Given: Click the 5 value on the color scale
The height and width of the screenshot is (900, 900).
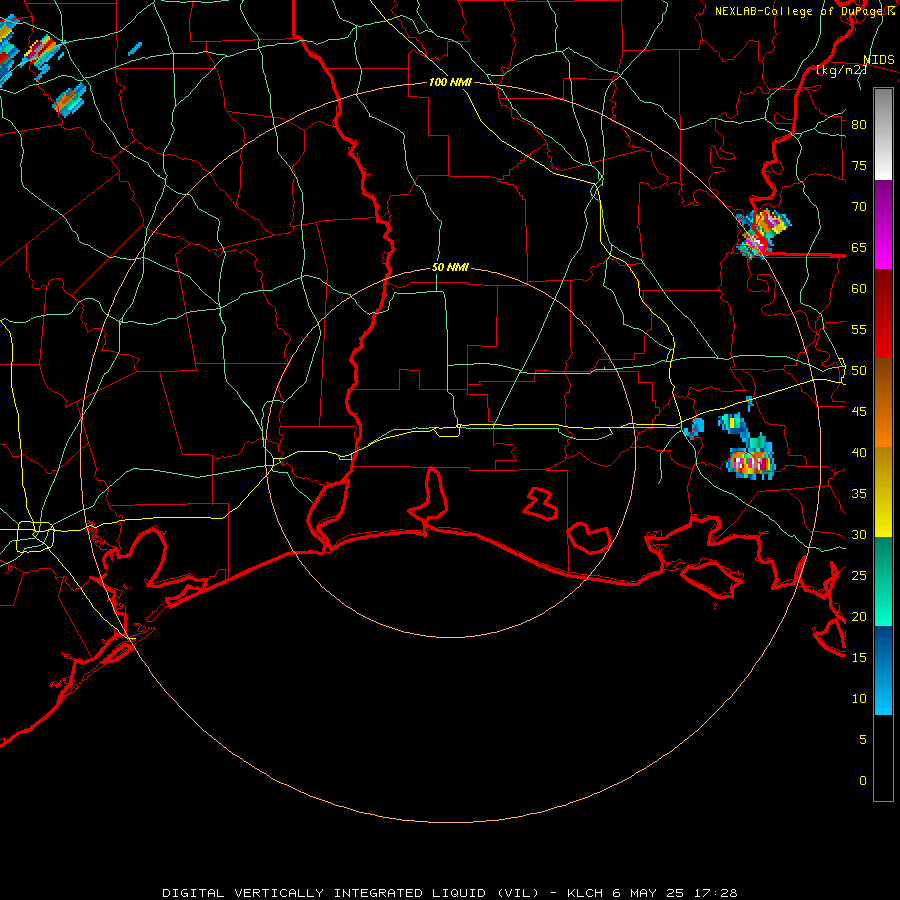Looking at the screenshot, I should click(x=863, y=740).
